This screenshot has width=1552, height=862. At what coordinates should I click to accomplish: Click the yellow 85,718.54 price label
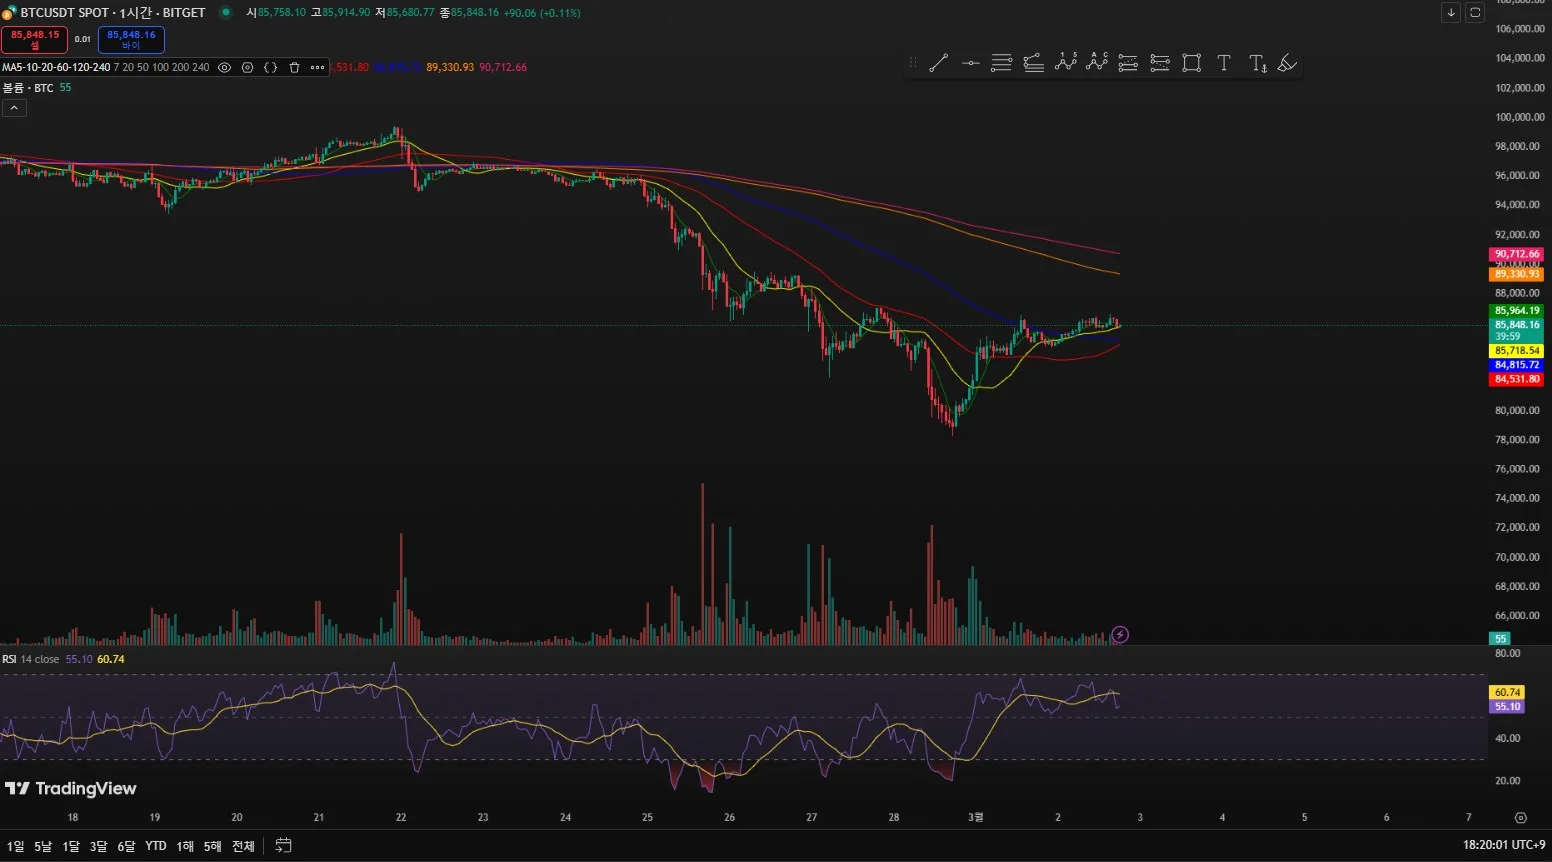click(x=1517, y=351)
